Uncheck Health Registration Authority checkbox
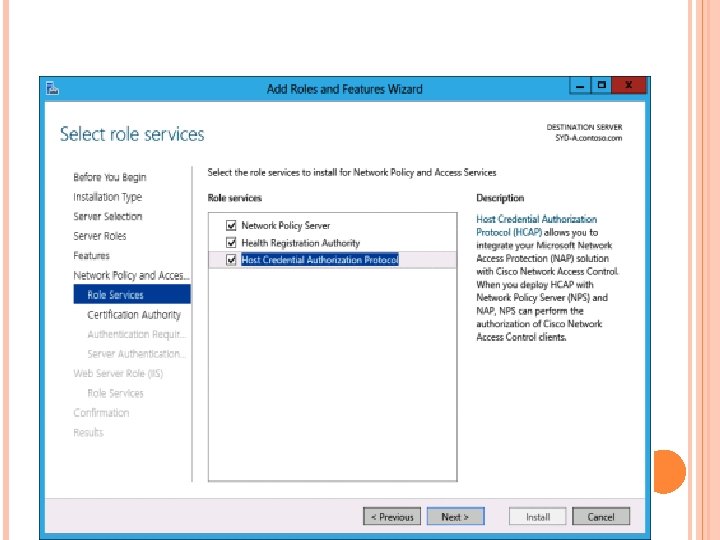 pyautogui.click(x=231, y=242)
